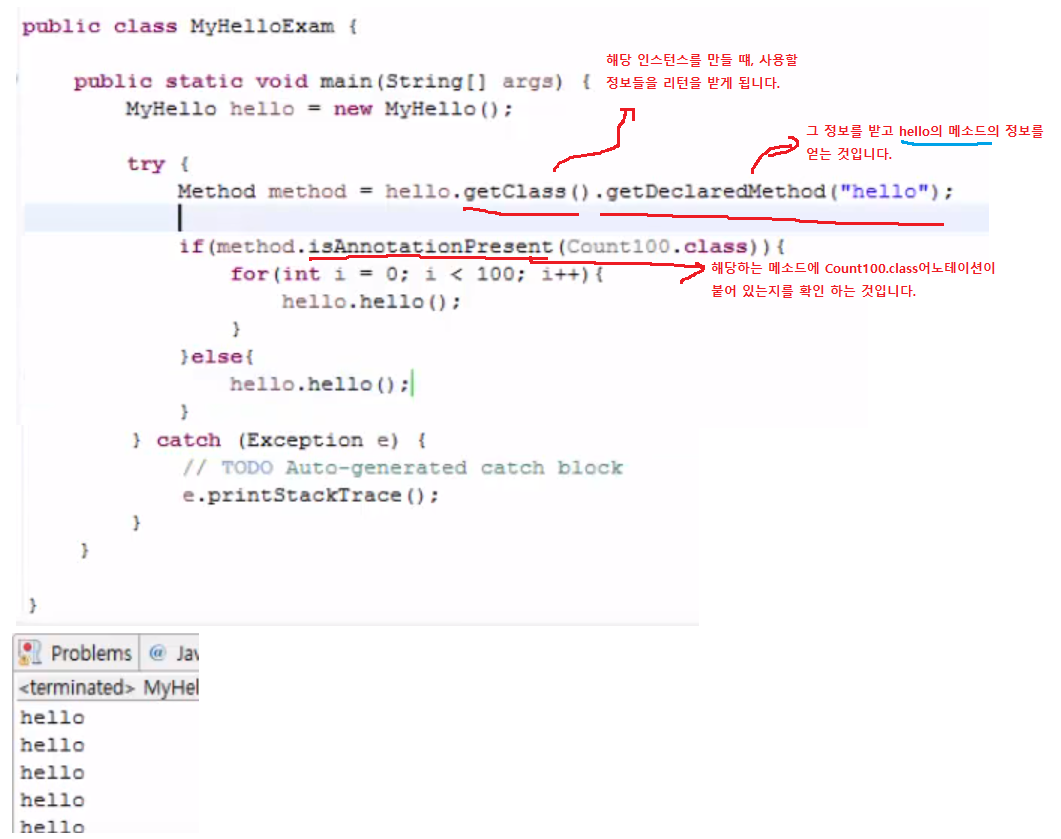Switch to the Javadoc tab

(x=171, y=652)
